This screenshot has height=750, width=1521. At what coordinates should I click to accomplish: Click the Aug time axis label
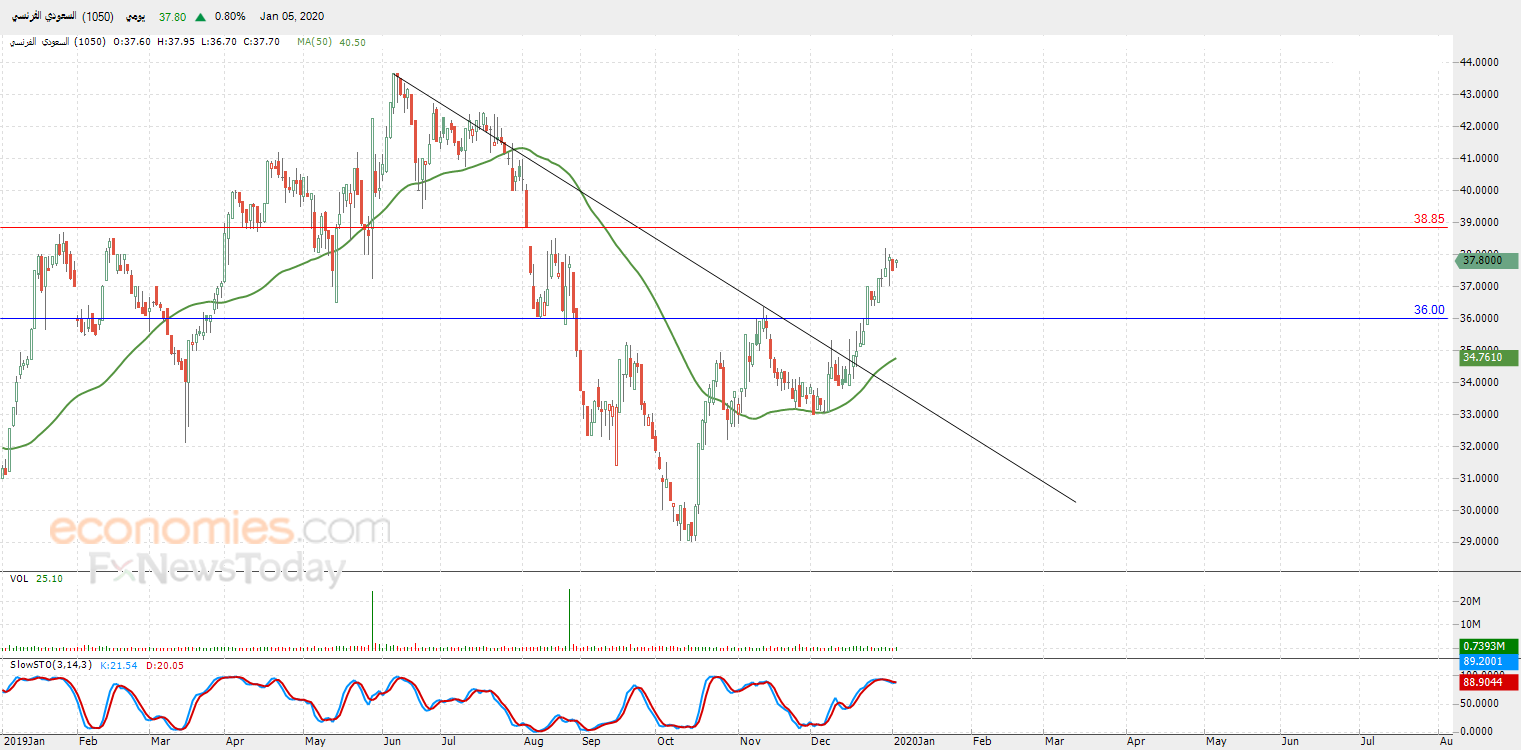click(x=533, y=741)
